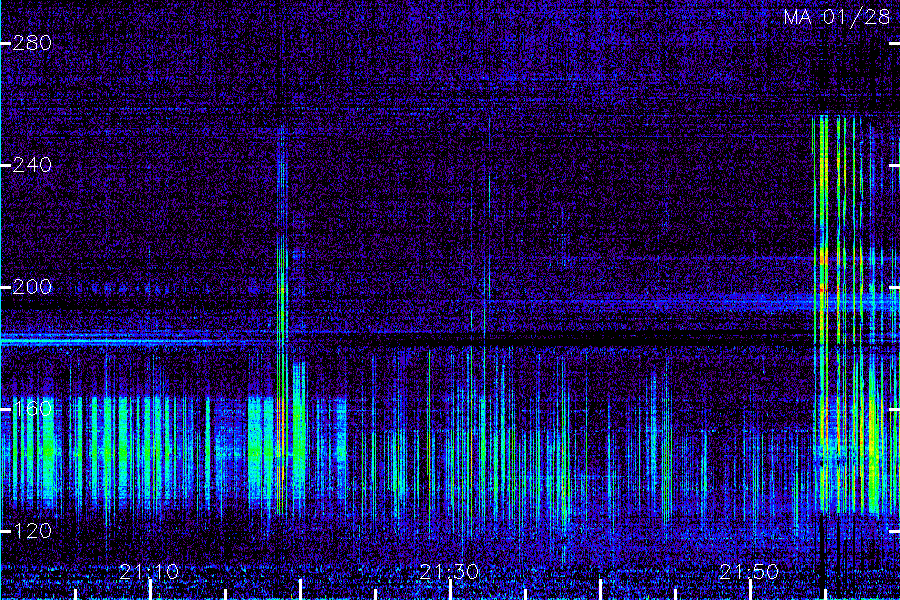Click the 120 frequency axis label
Viewport: 900px width, 600px height.
pos(32,531)
